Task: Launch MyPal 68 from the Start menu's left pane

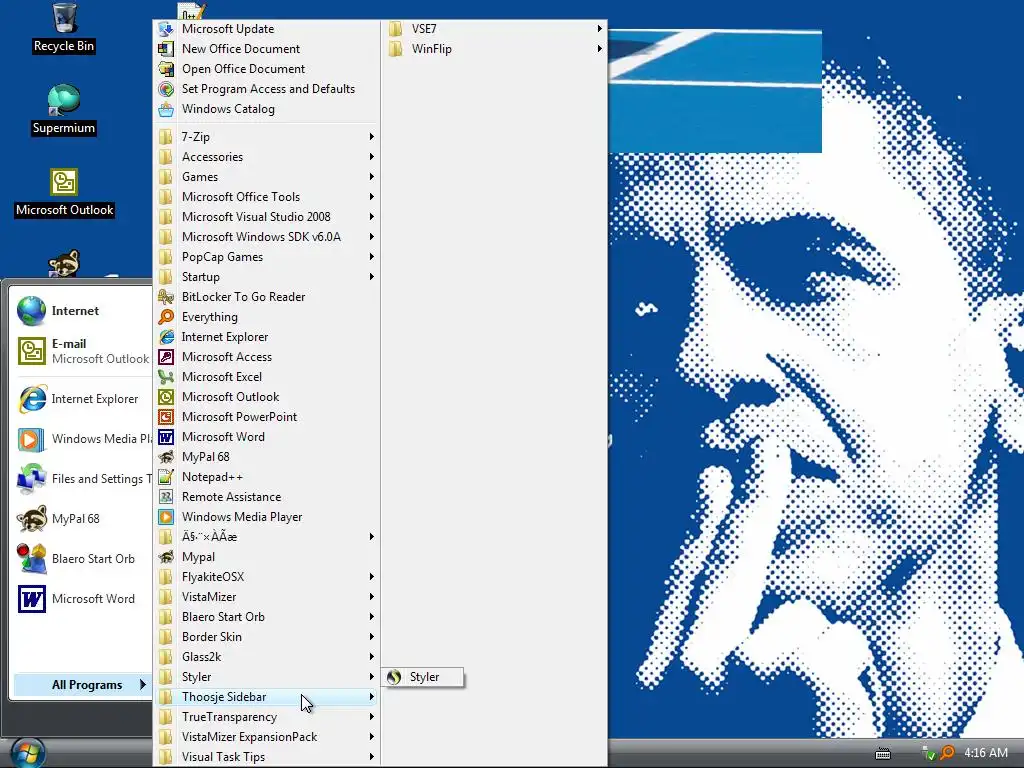Action: coord(82,519)
